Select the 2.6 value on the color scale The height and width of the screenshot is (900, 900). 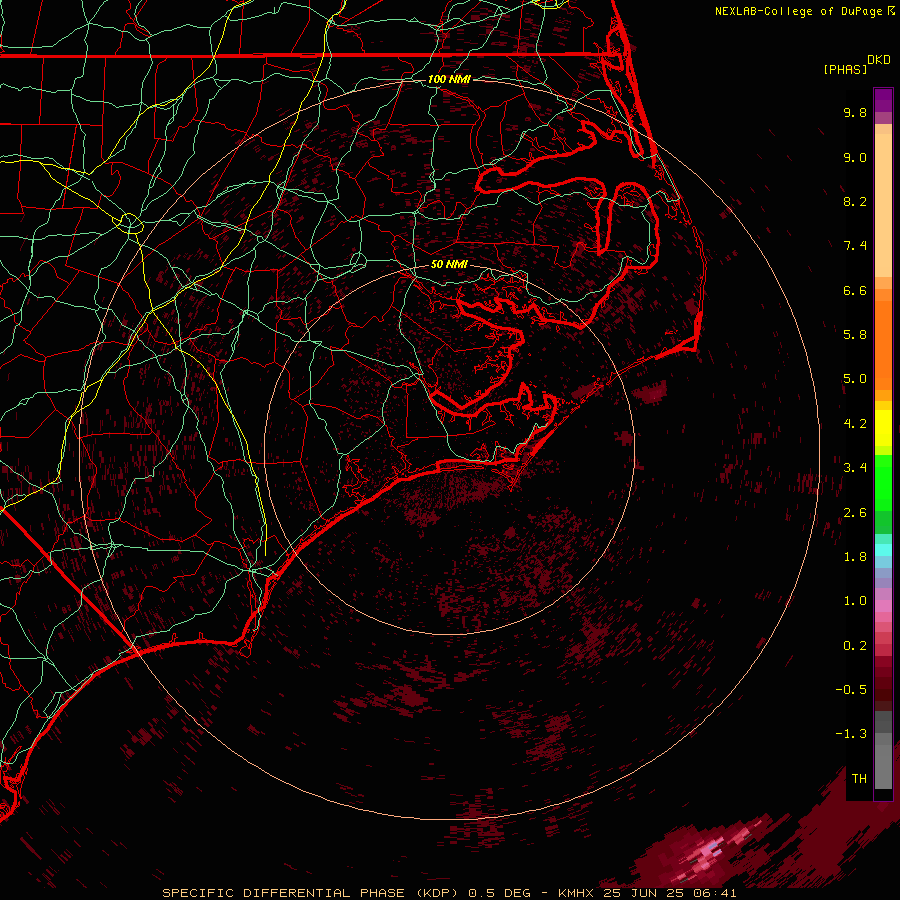coord(855,513)
